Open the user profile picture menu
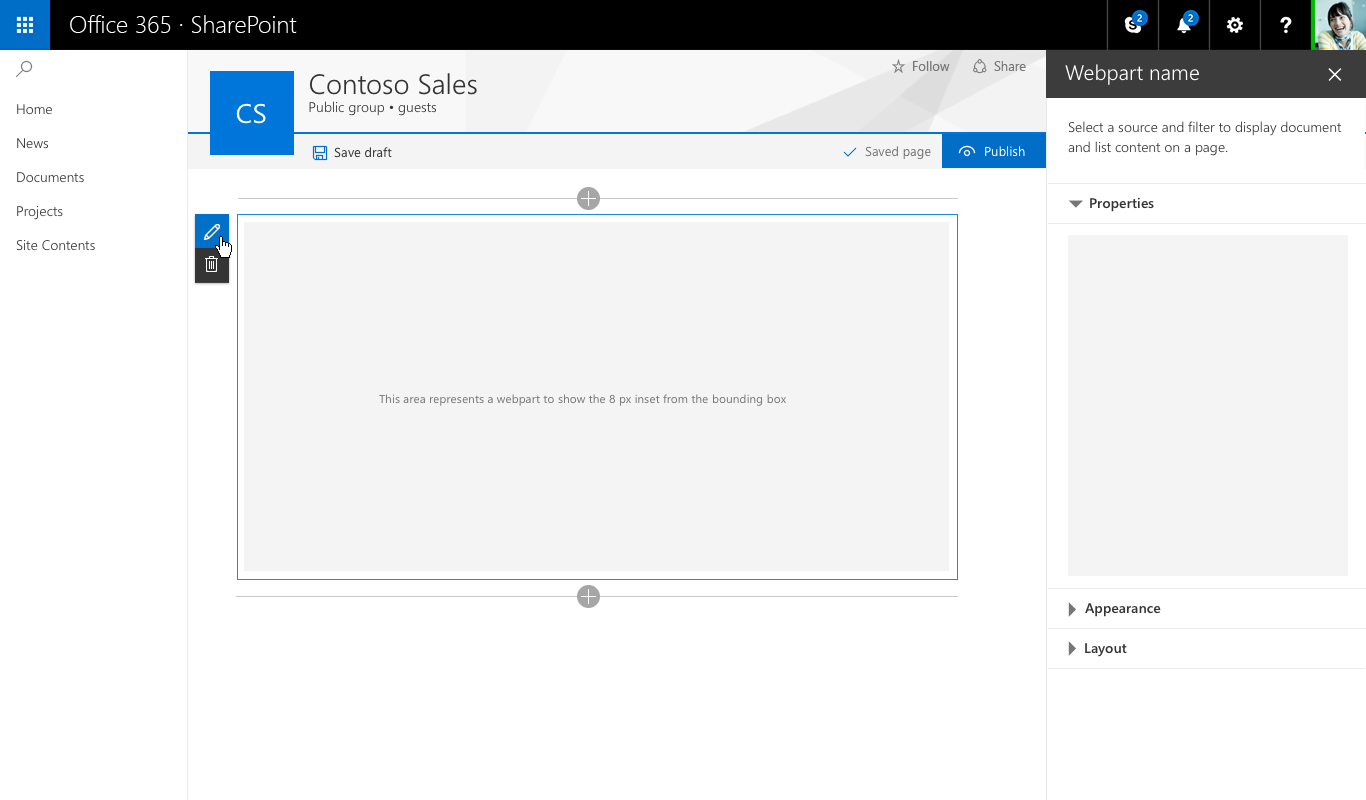Viewport: 1366px width, 800px height. click(x=1340, y=25)
